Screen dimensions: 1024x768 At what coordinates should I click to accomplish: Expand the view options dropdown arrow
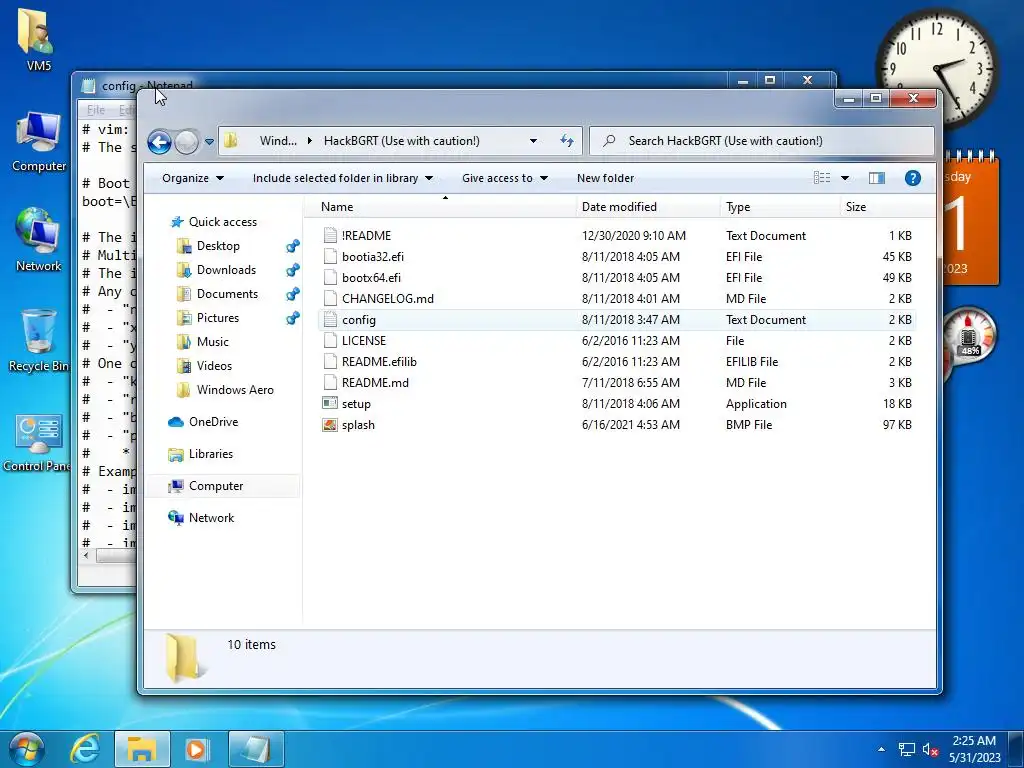(844, 178)
